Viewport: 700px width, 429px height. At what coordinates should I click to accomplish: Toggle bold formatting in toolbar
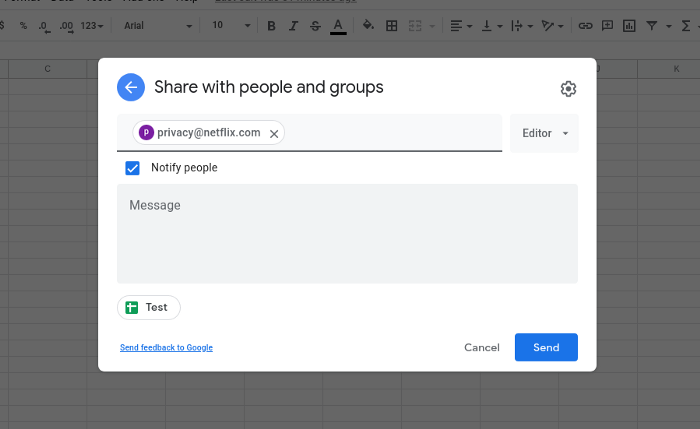click(271, 25)
